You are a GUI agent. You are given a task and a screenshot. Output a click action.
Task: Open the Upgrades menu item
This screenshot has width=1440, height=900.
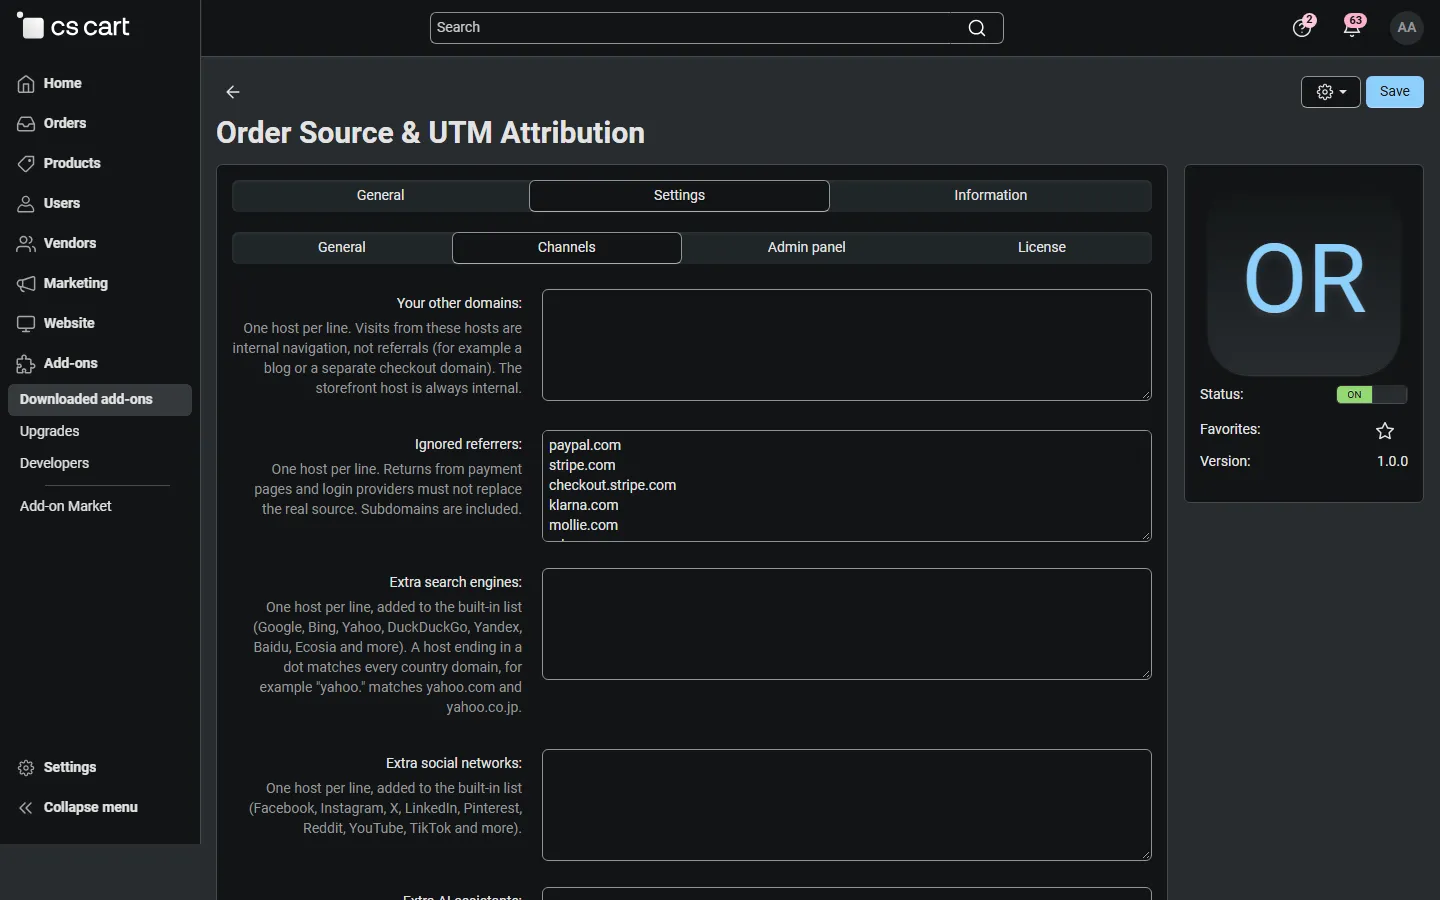click(x=50, y=432)
